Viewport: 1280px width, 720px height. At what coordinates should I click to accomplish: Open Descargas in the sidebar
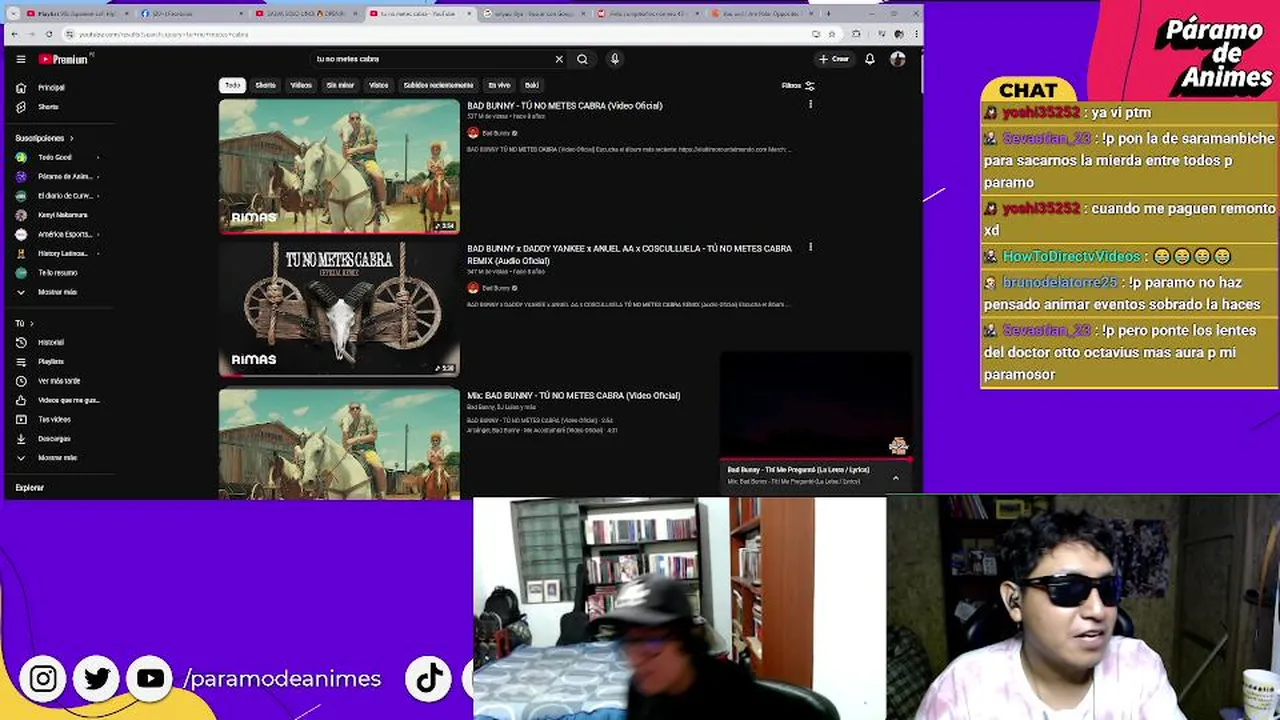tap(54, 439)
